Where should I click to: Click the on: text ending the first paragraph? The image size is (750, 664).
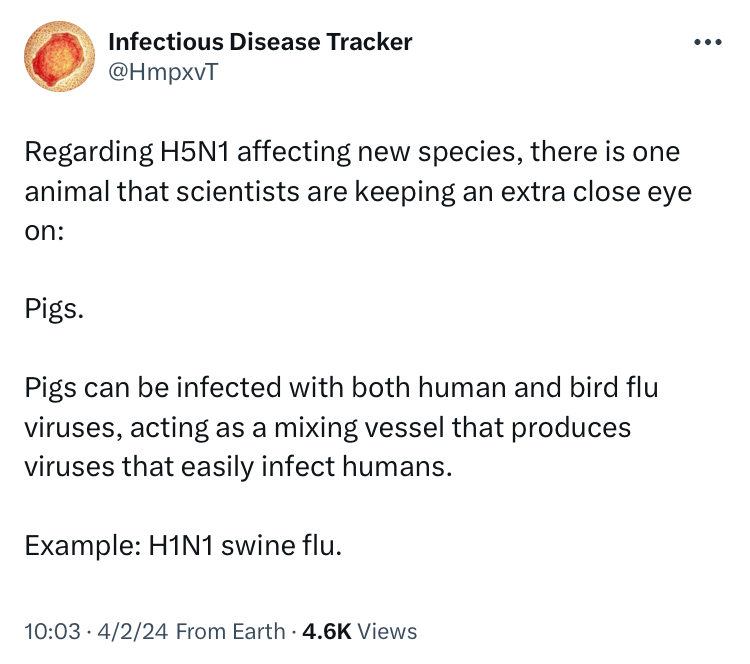(x=44, y=232)
